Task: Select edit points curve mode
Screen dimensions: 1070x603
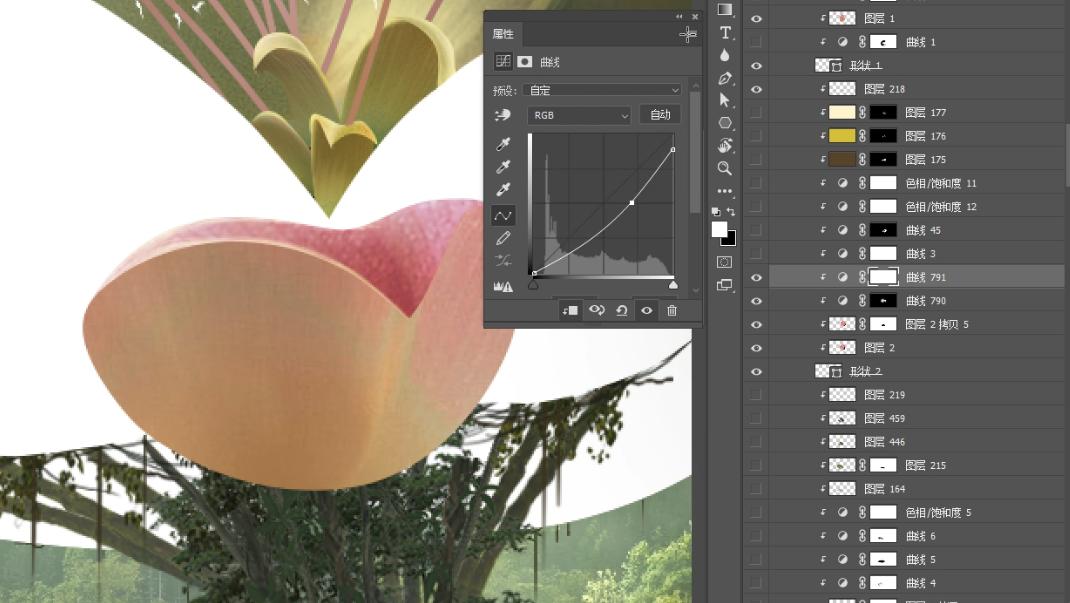Action: coord(503,216)
